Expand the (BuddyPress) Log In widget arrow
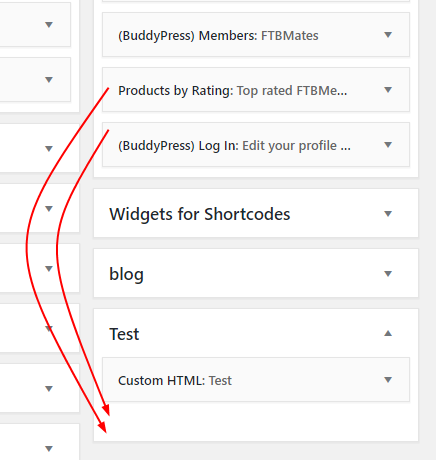Viewport: 436px width, 460px height. tap(388, 145)
